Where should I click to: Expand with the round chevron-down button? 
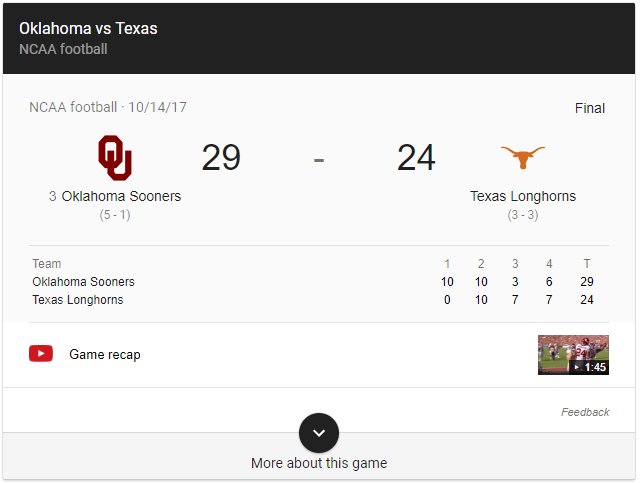click(x=319, y=433)
